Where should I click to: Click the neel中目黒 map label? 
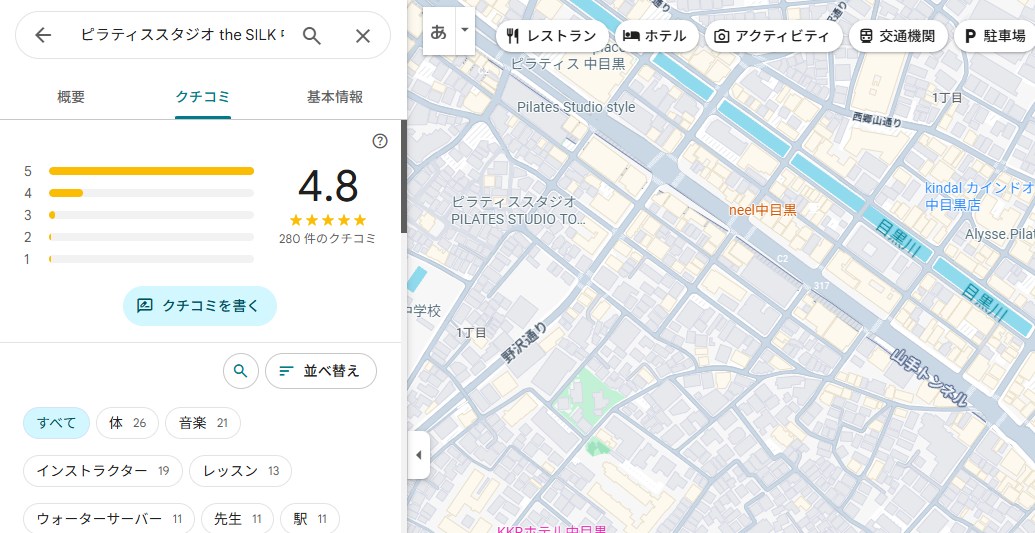pyautogui.click(x=762, y=210)
